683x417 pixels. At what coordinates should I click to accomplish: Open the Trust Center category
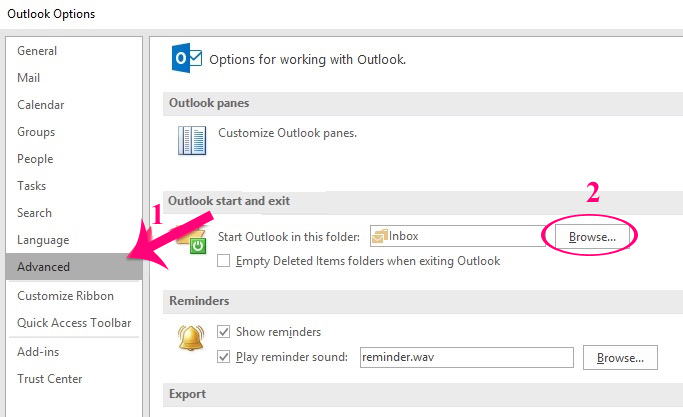(x=50, y=379)
